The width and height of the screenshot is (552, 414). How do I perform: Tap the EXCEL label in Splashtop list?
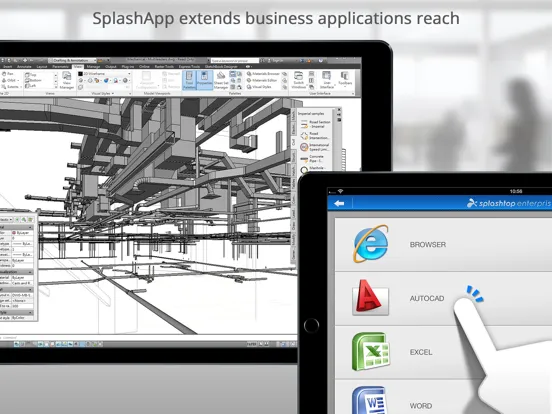(421, 352)
